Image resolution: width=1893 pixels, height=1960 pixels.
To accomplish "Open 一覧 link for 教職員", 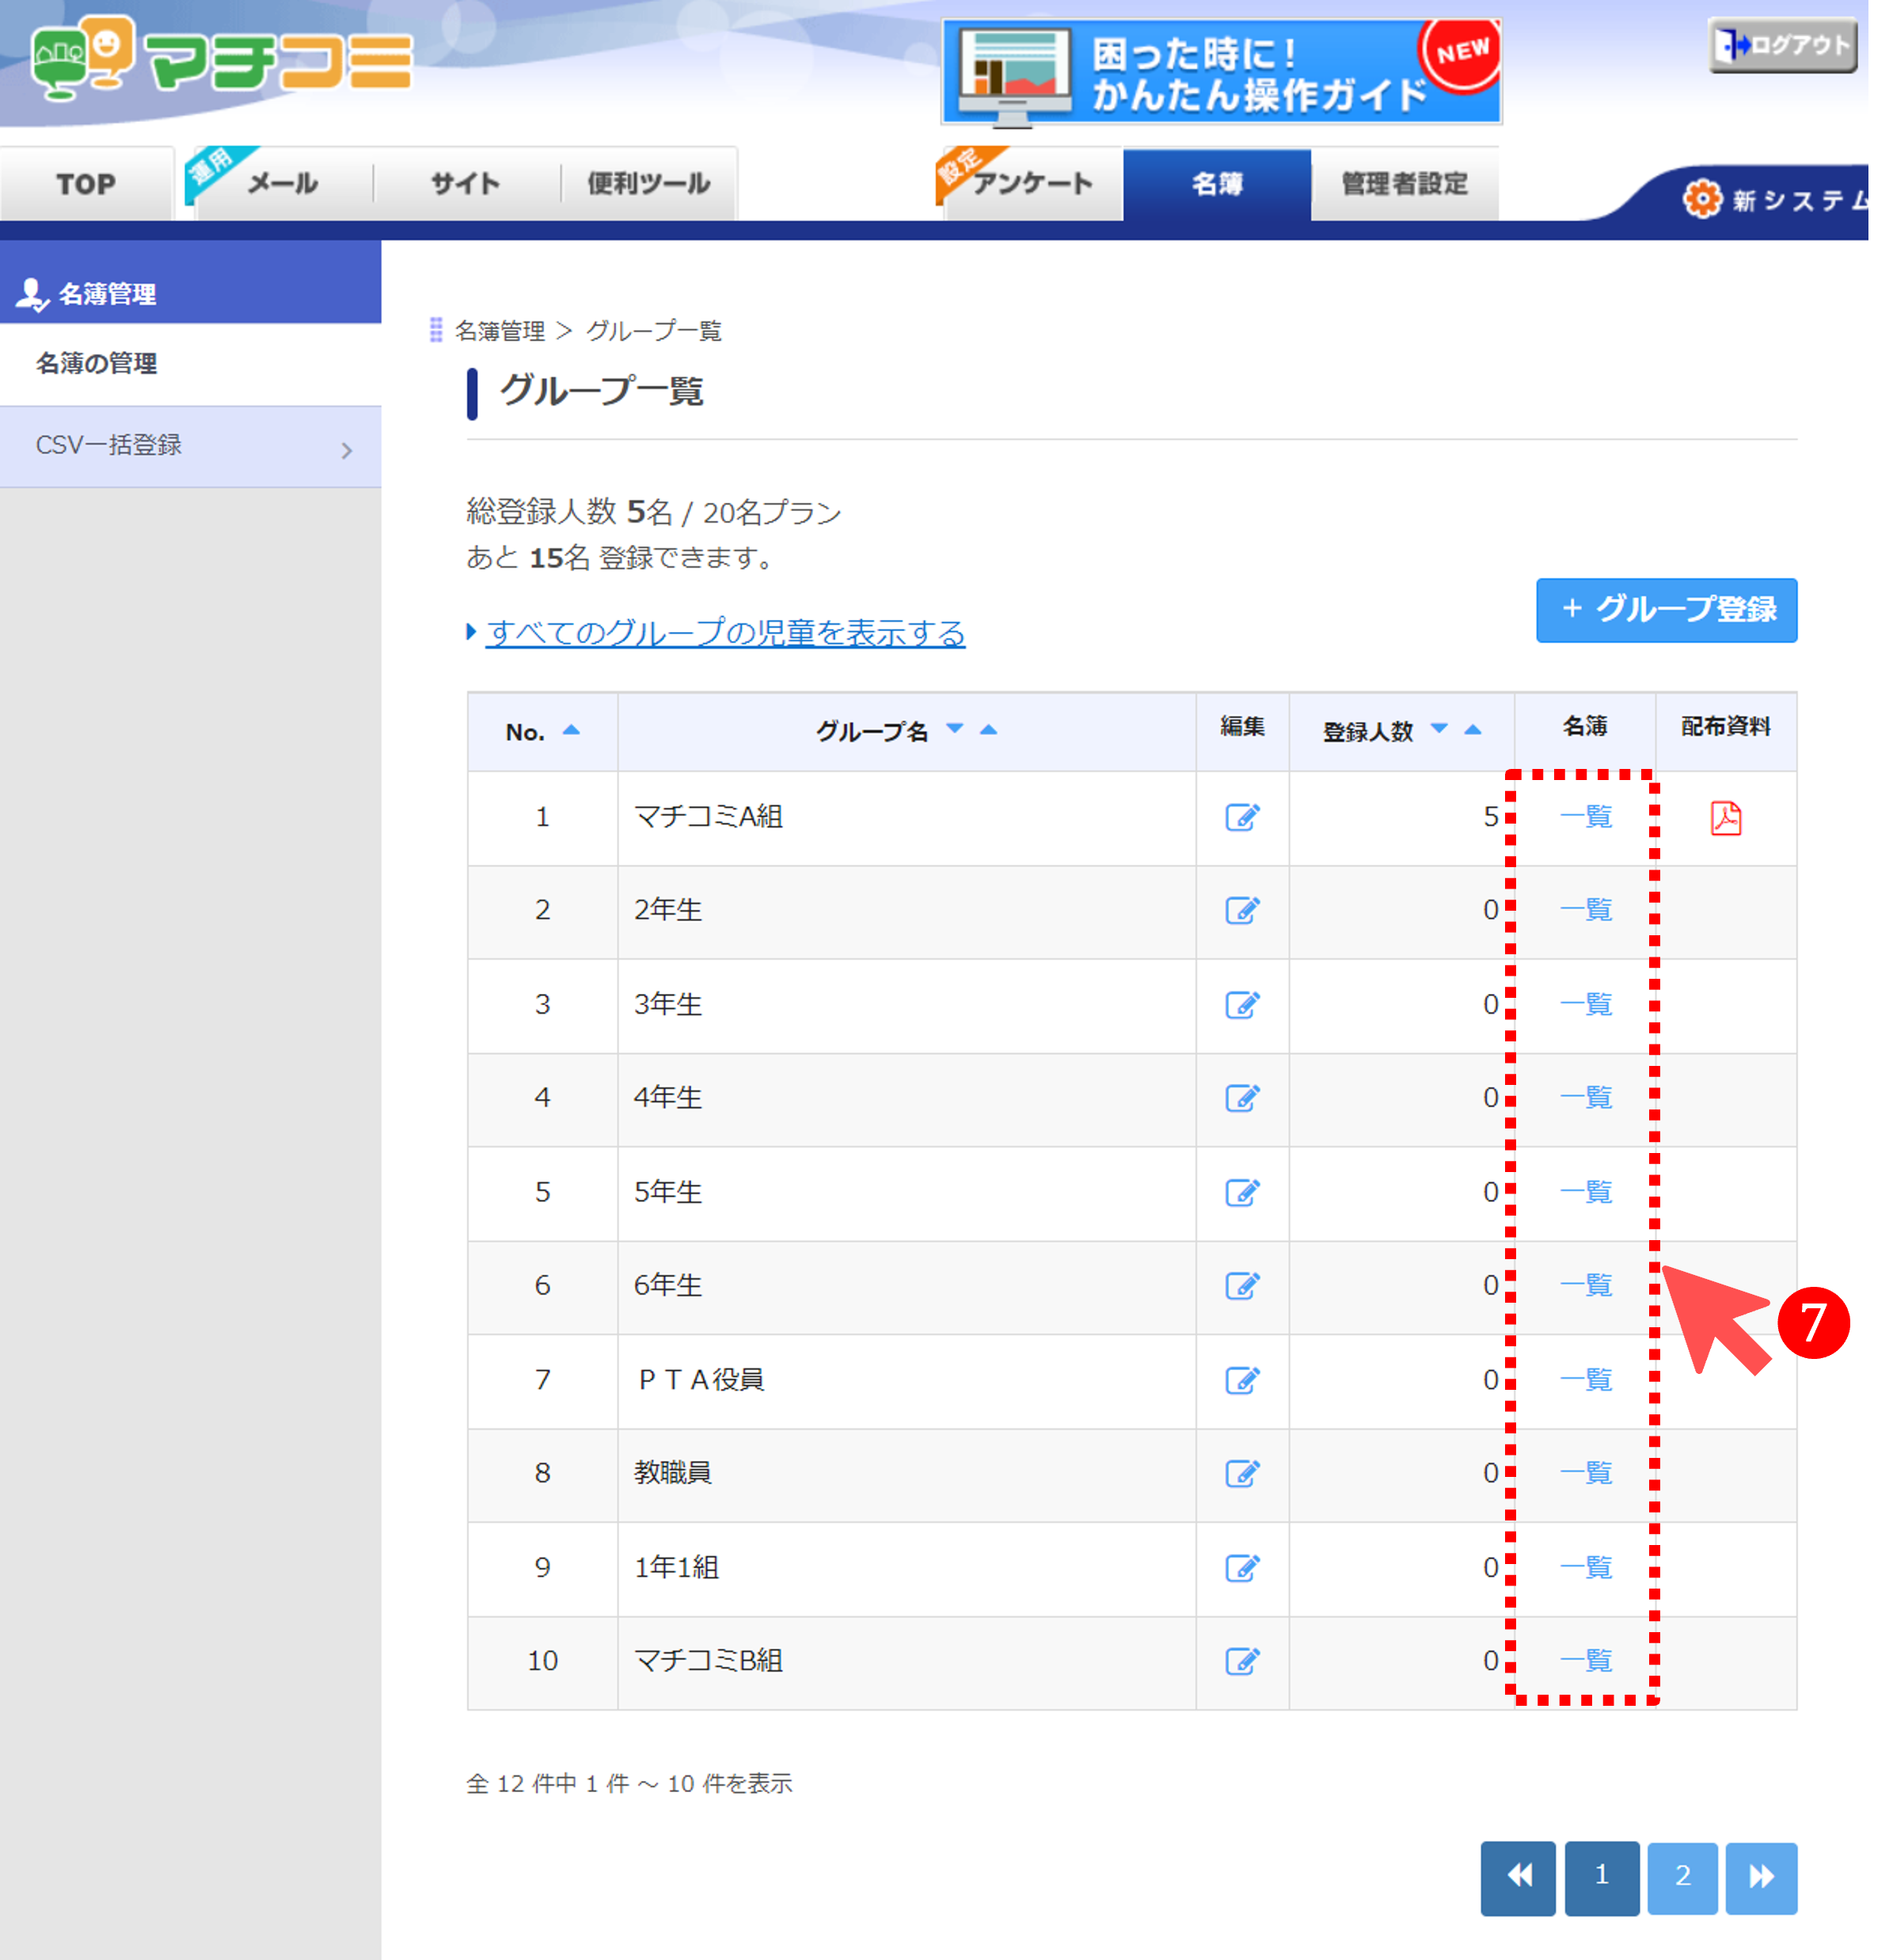I will click(1586, 1473).
